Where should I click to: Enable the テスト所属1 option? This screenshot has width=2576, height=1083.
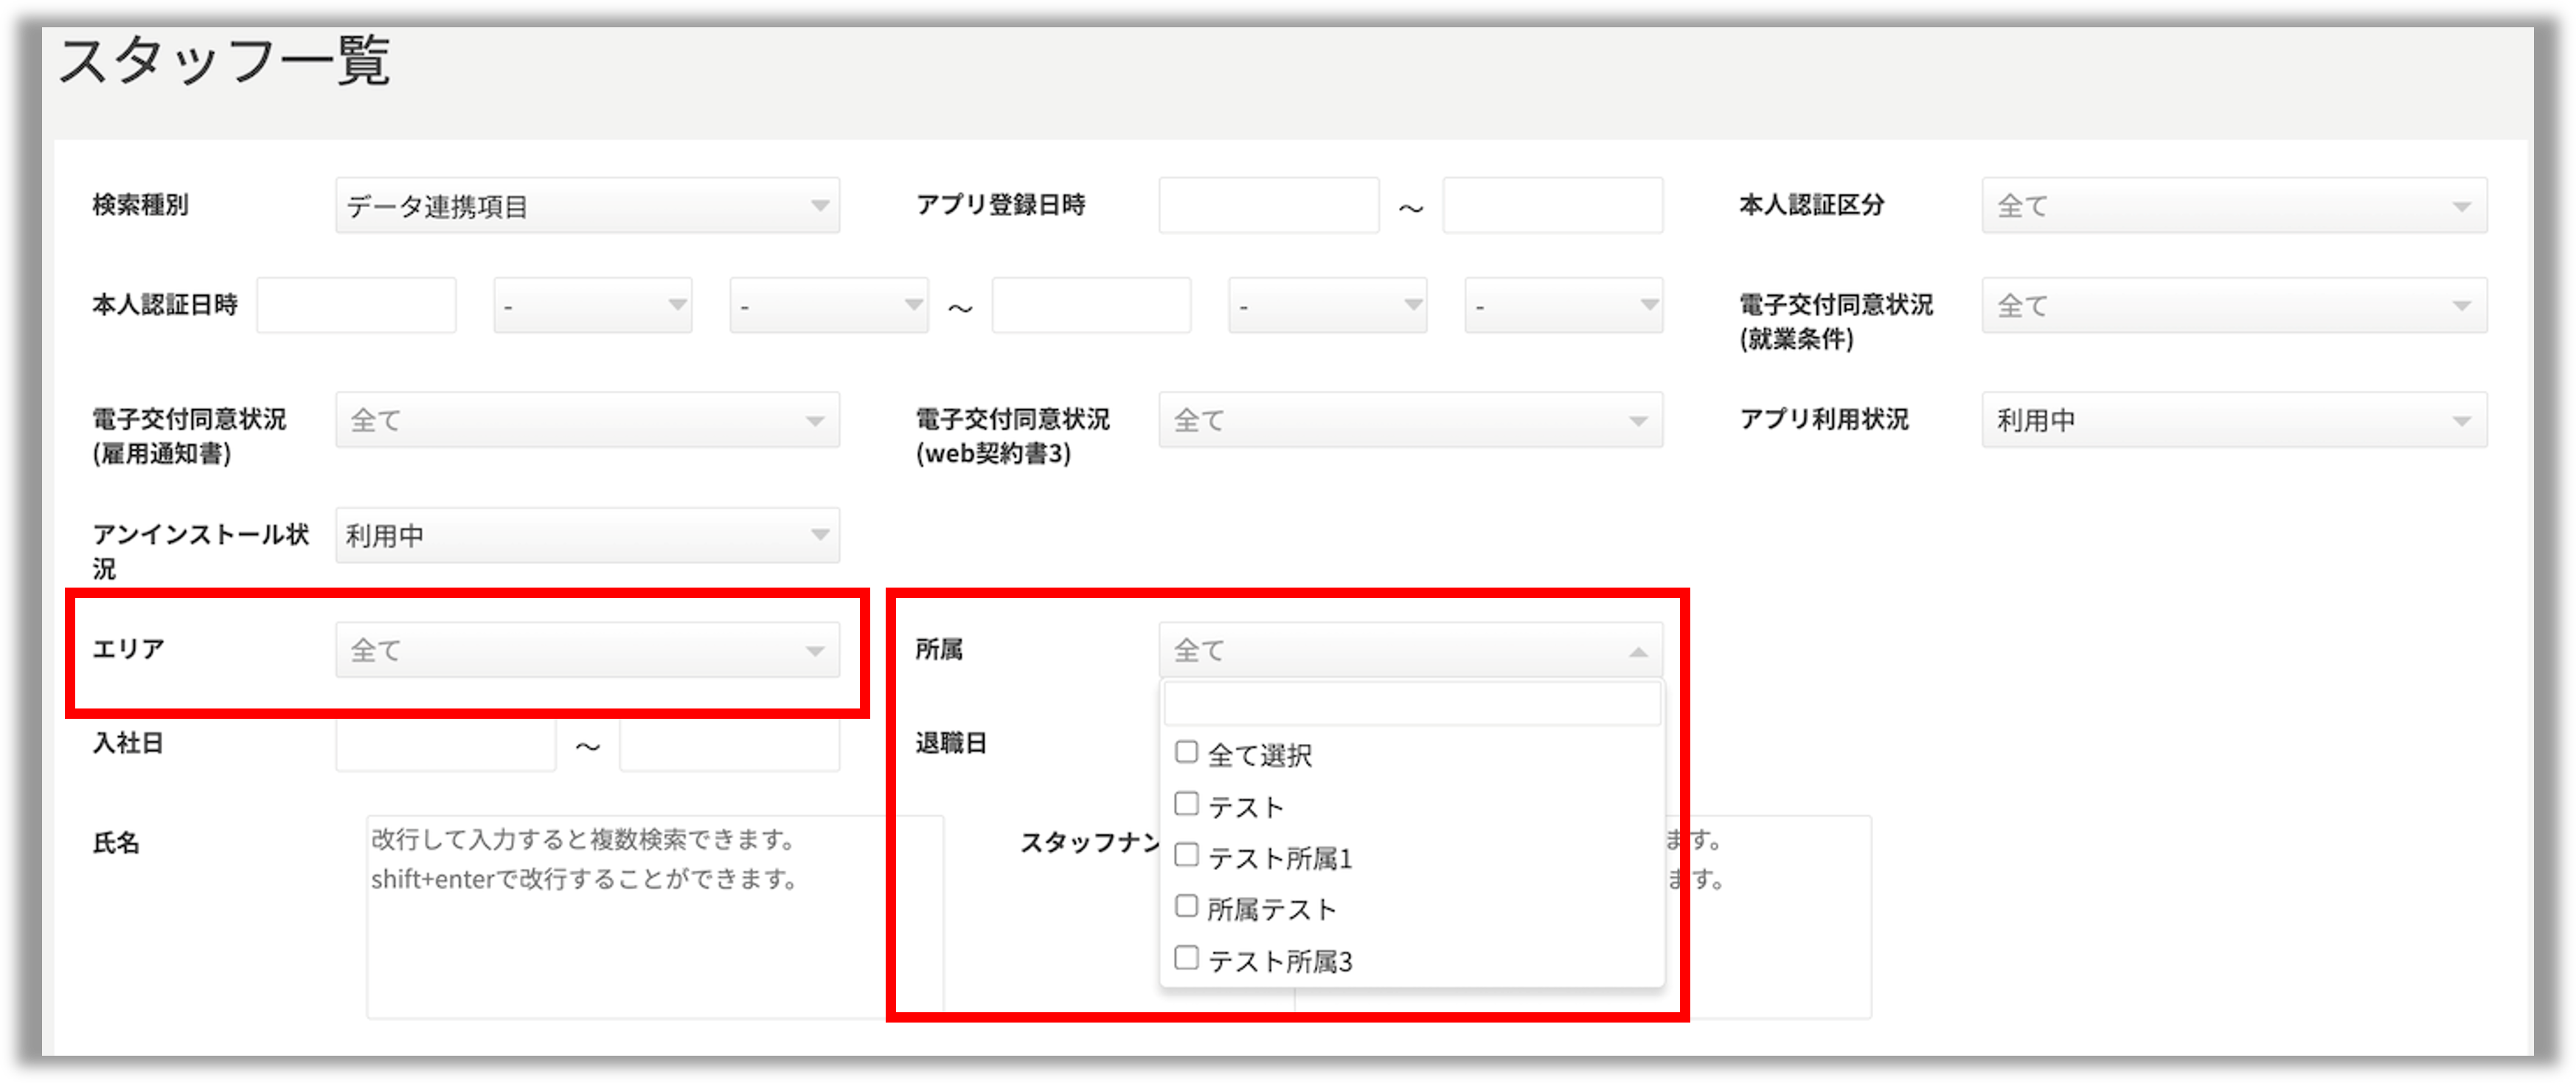click(x=1186, y=856)
